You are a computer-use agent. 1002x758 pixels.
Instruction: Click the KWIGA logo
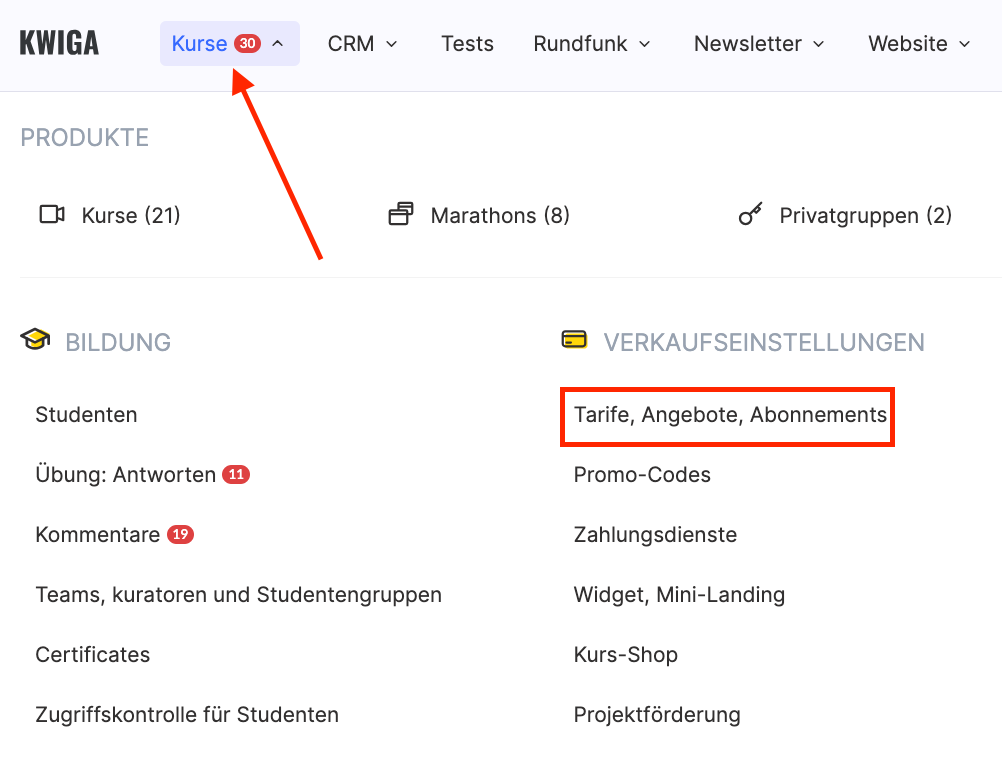(x=59, y=44)
